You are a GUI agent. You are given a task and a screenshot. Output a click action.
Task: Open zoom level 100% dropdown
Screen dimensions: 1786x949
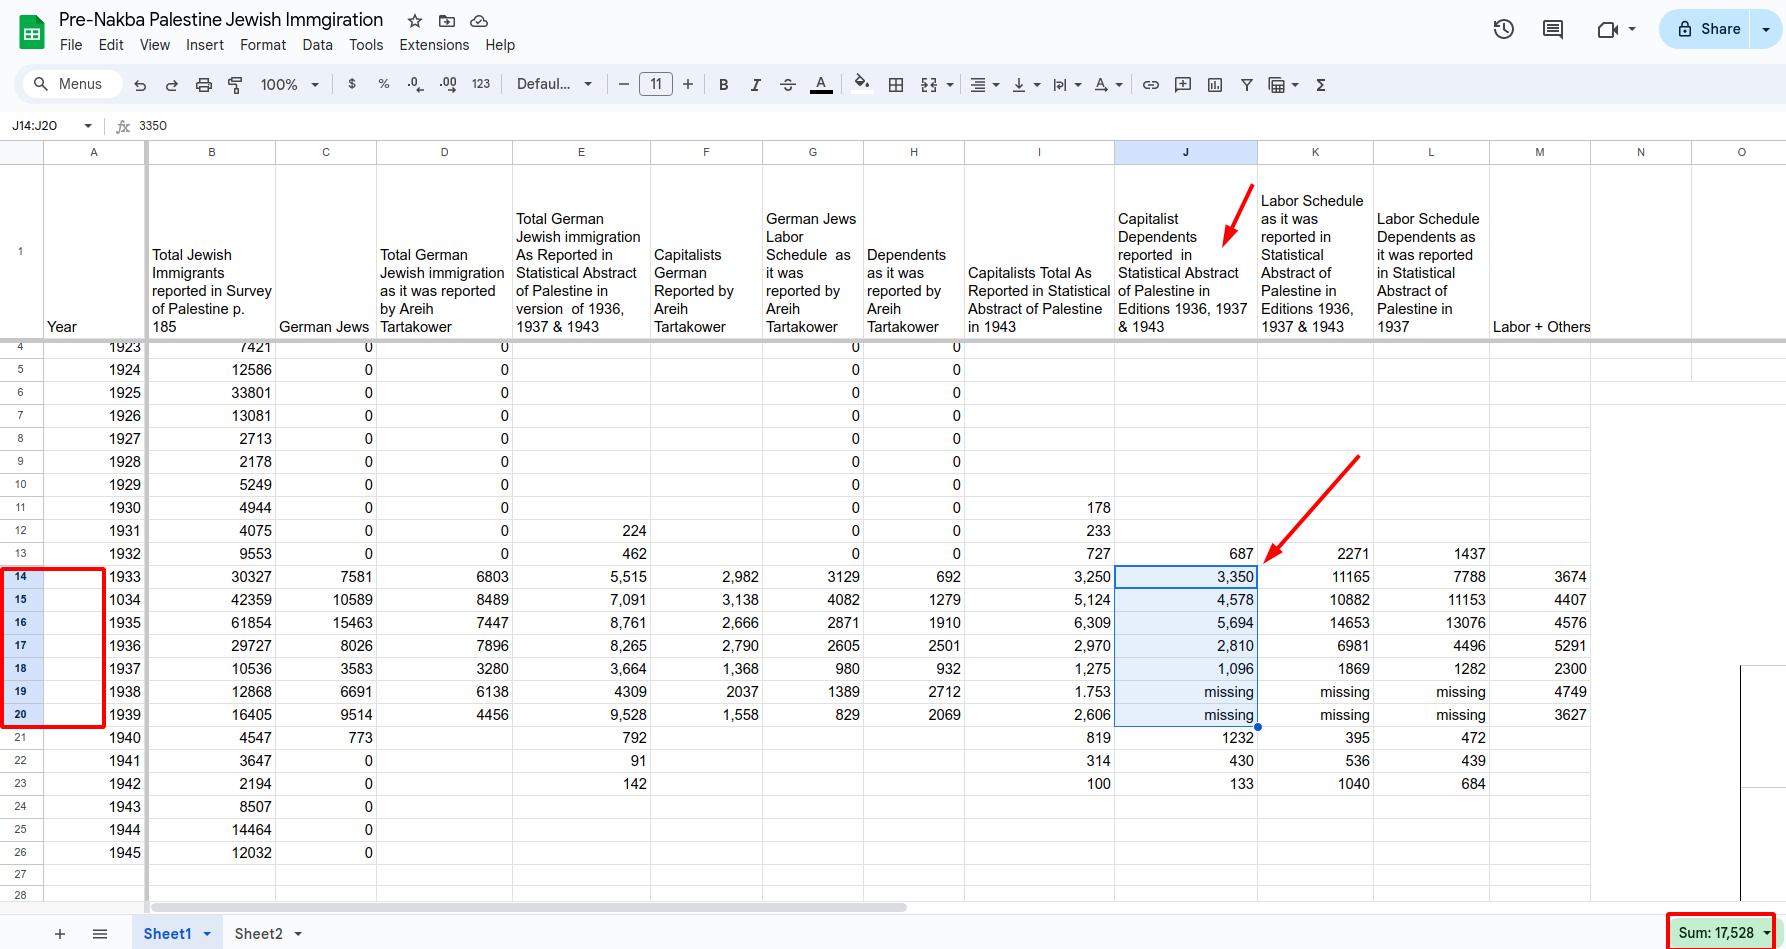pyautogui.click(x=289, y=85)
